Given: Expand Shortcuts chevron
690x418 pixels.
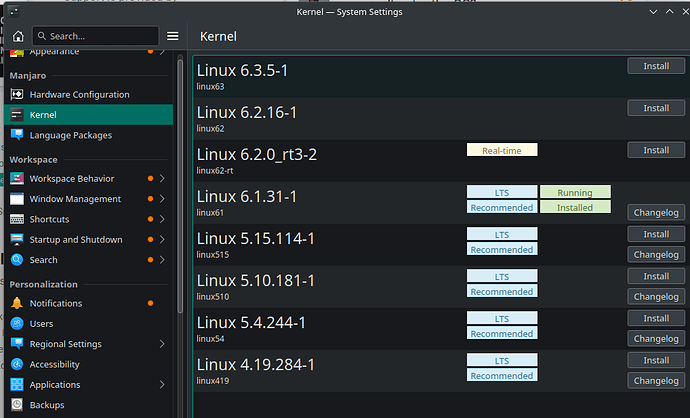Looking at the screenshot, I should pyautogui.click(x=162, y=219).
